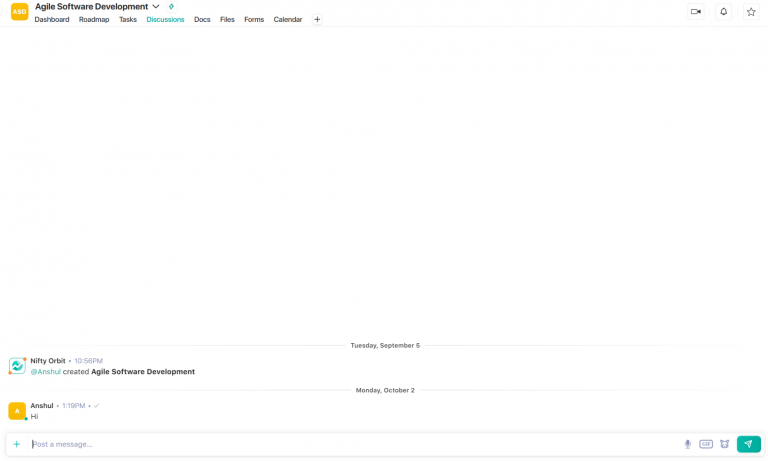Go to the Tasks tab
The height and width of the screenshot is (461, 768).
point(128,19)
